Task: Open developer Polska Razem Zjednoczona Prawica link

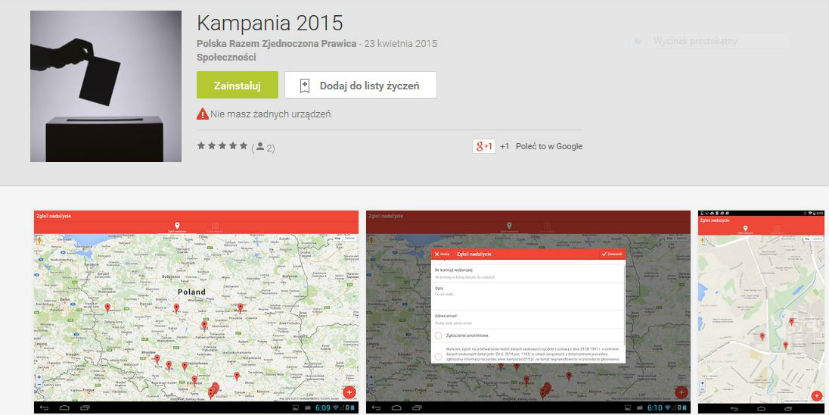Action: coord(277,43)
